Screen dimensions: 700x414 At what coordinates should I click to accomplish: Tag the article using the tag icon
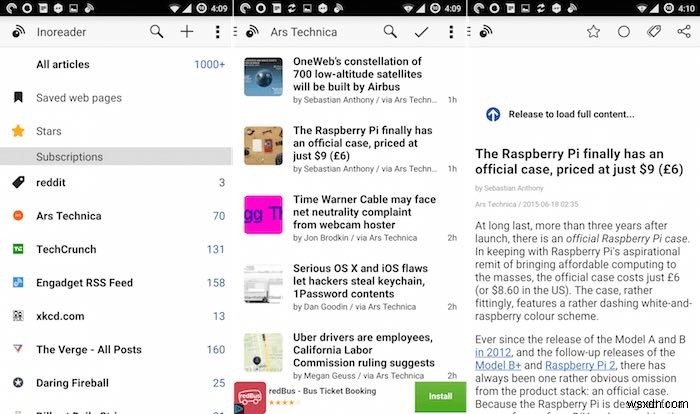pos(654,31)
